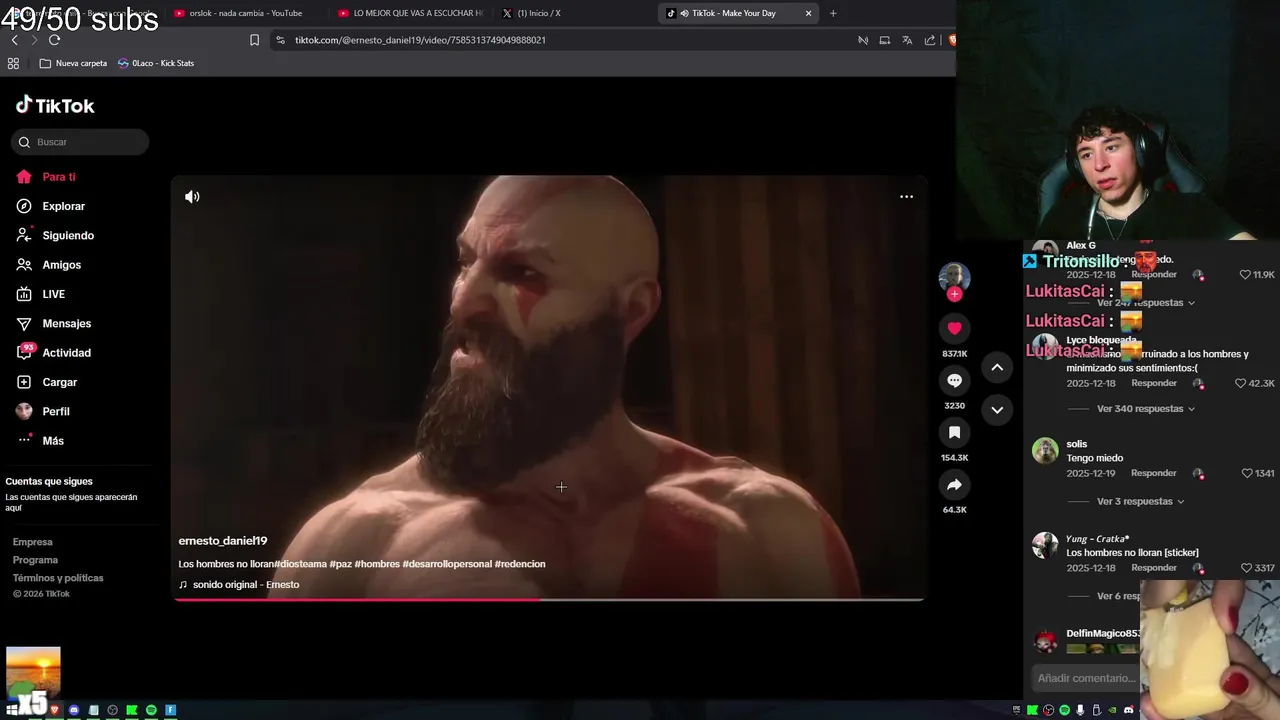This screenshot has width=1280, height=720.
Task: Click the tiktok.com URL address bar
Action: click(420, 40)
